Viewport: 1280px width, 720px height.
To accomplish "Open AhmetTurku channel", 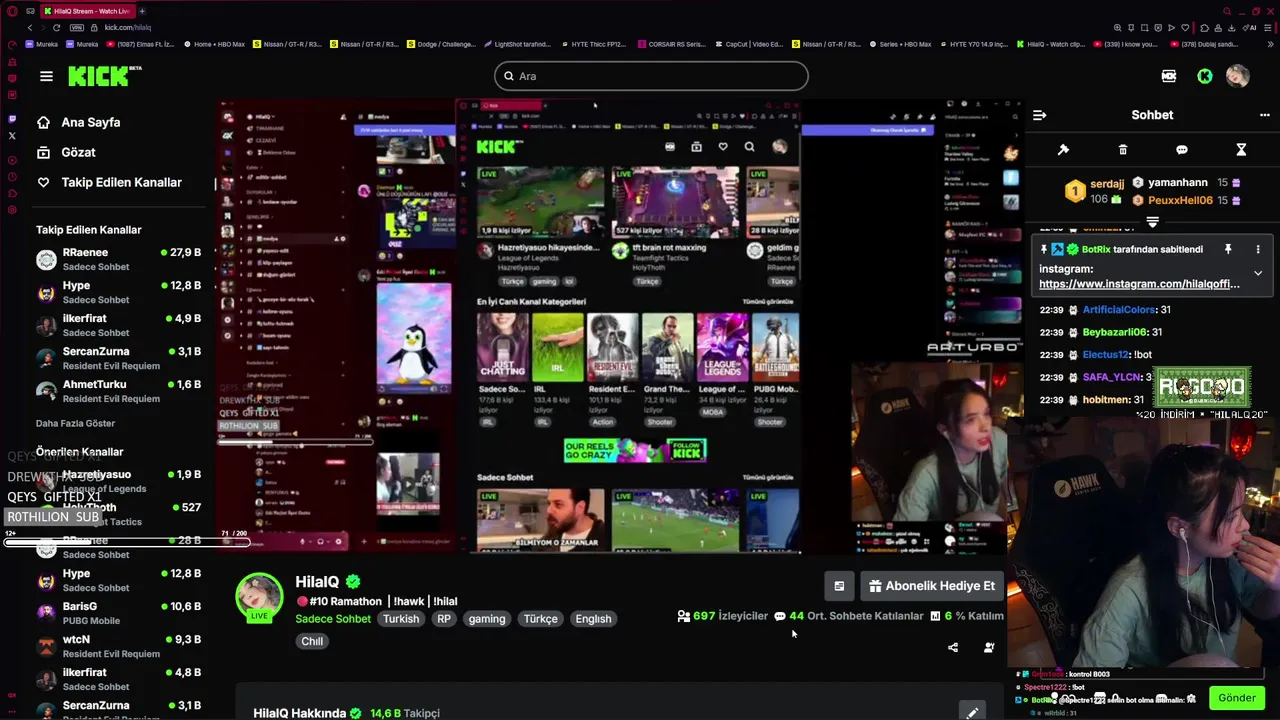I will click(x=118, y=391).
